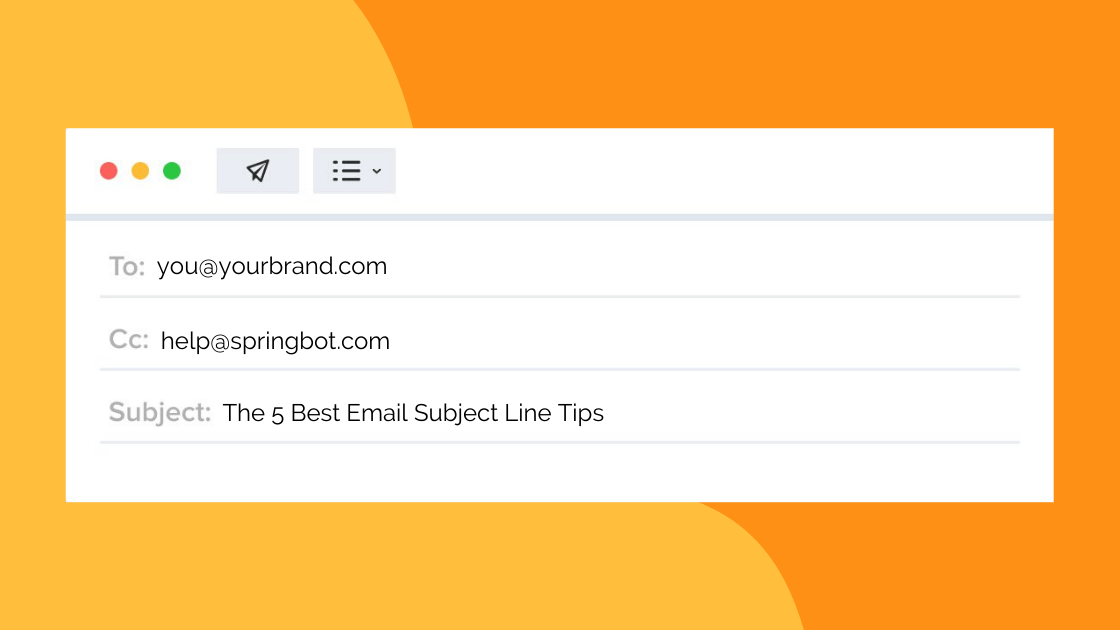
Task: Click the "To:" field label
Action: (x=127, y=267)
